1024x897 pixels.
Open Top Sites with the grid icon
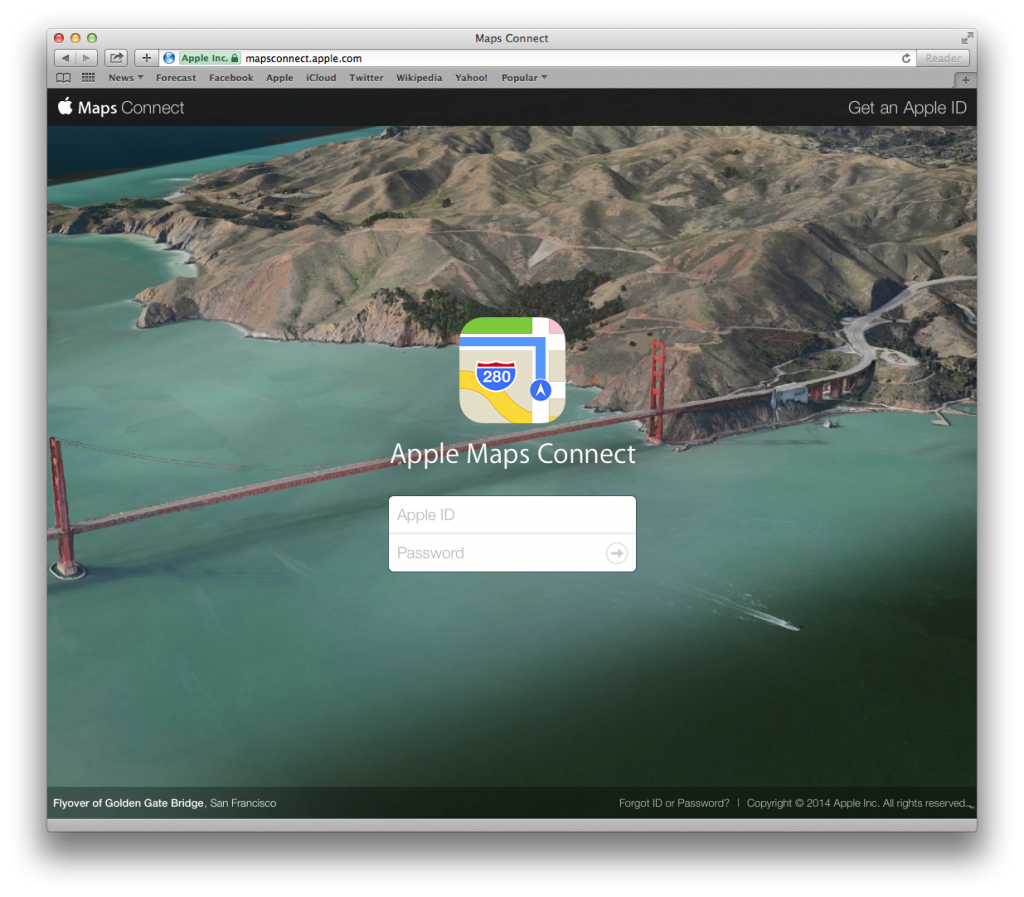(x=88, y=77)
